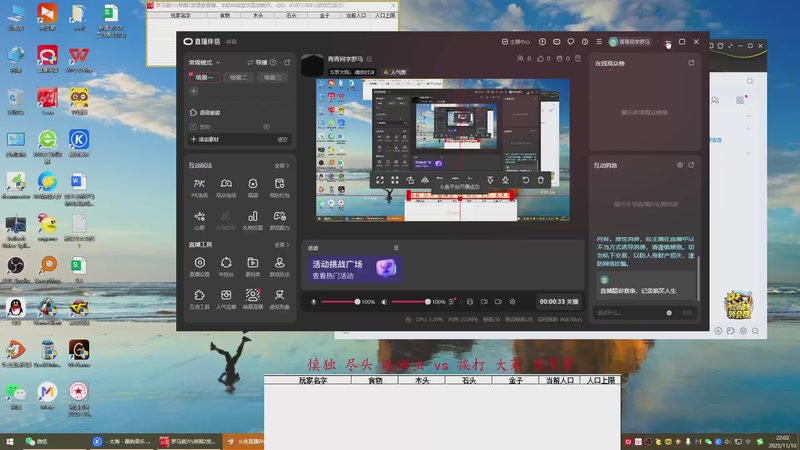Open the audience link icon beside PK
This screenshot has width=800, height=450.
point(226,187)
